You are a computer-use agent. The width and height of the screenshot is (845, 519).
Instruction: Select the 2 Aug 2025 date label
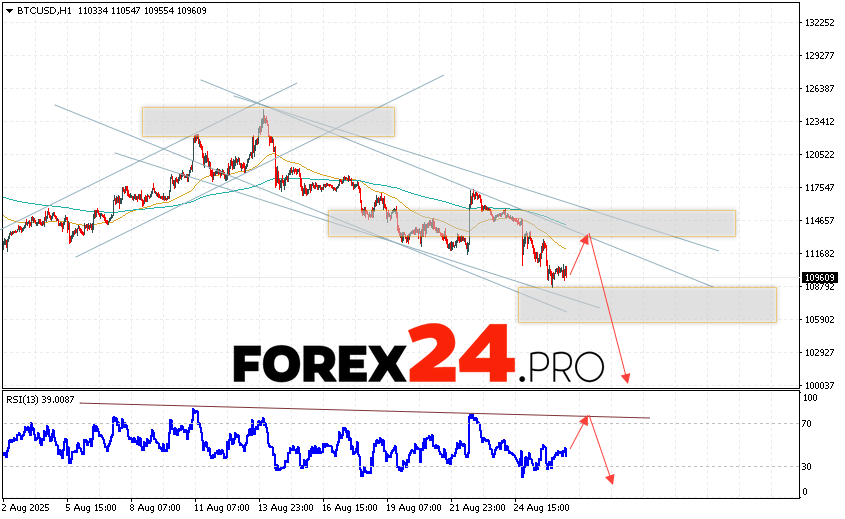[27, 507]
